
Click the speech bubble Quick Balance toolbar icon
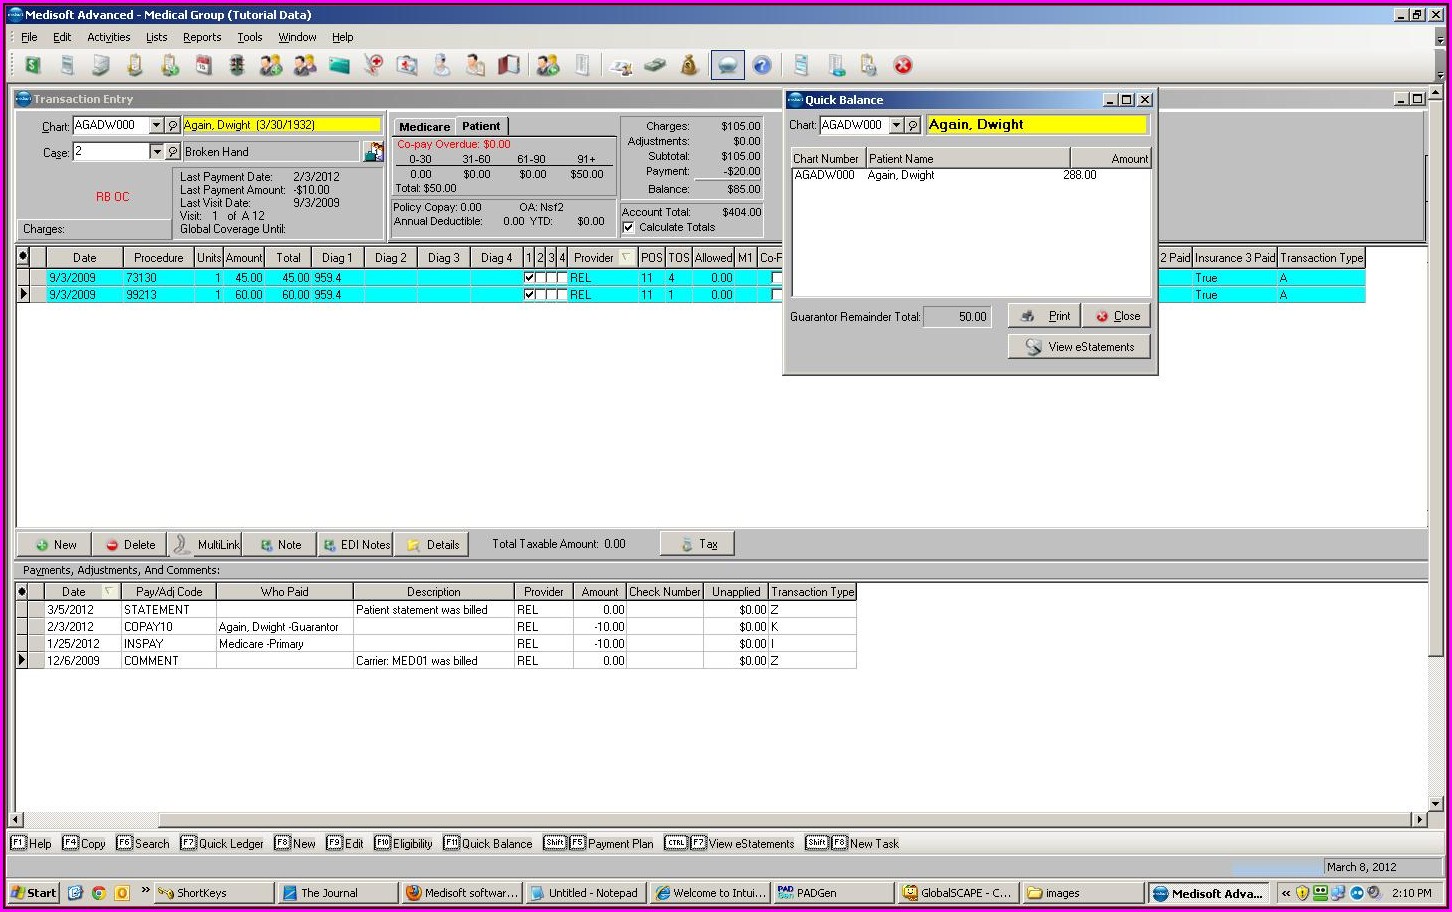727,66
